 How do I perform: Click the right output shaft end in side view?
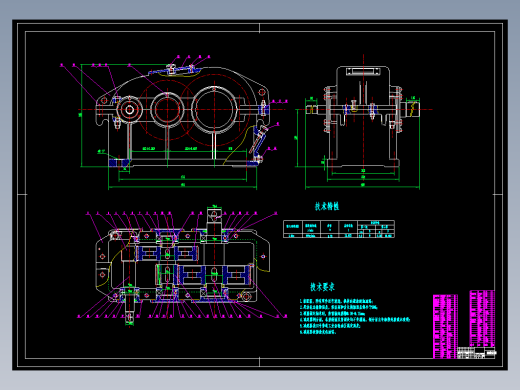[411, 109]
